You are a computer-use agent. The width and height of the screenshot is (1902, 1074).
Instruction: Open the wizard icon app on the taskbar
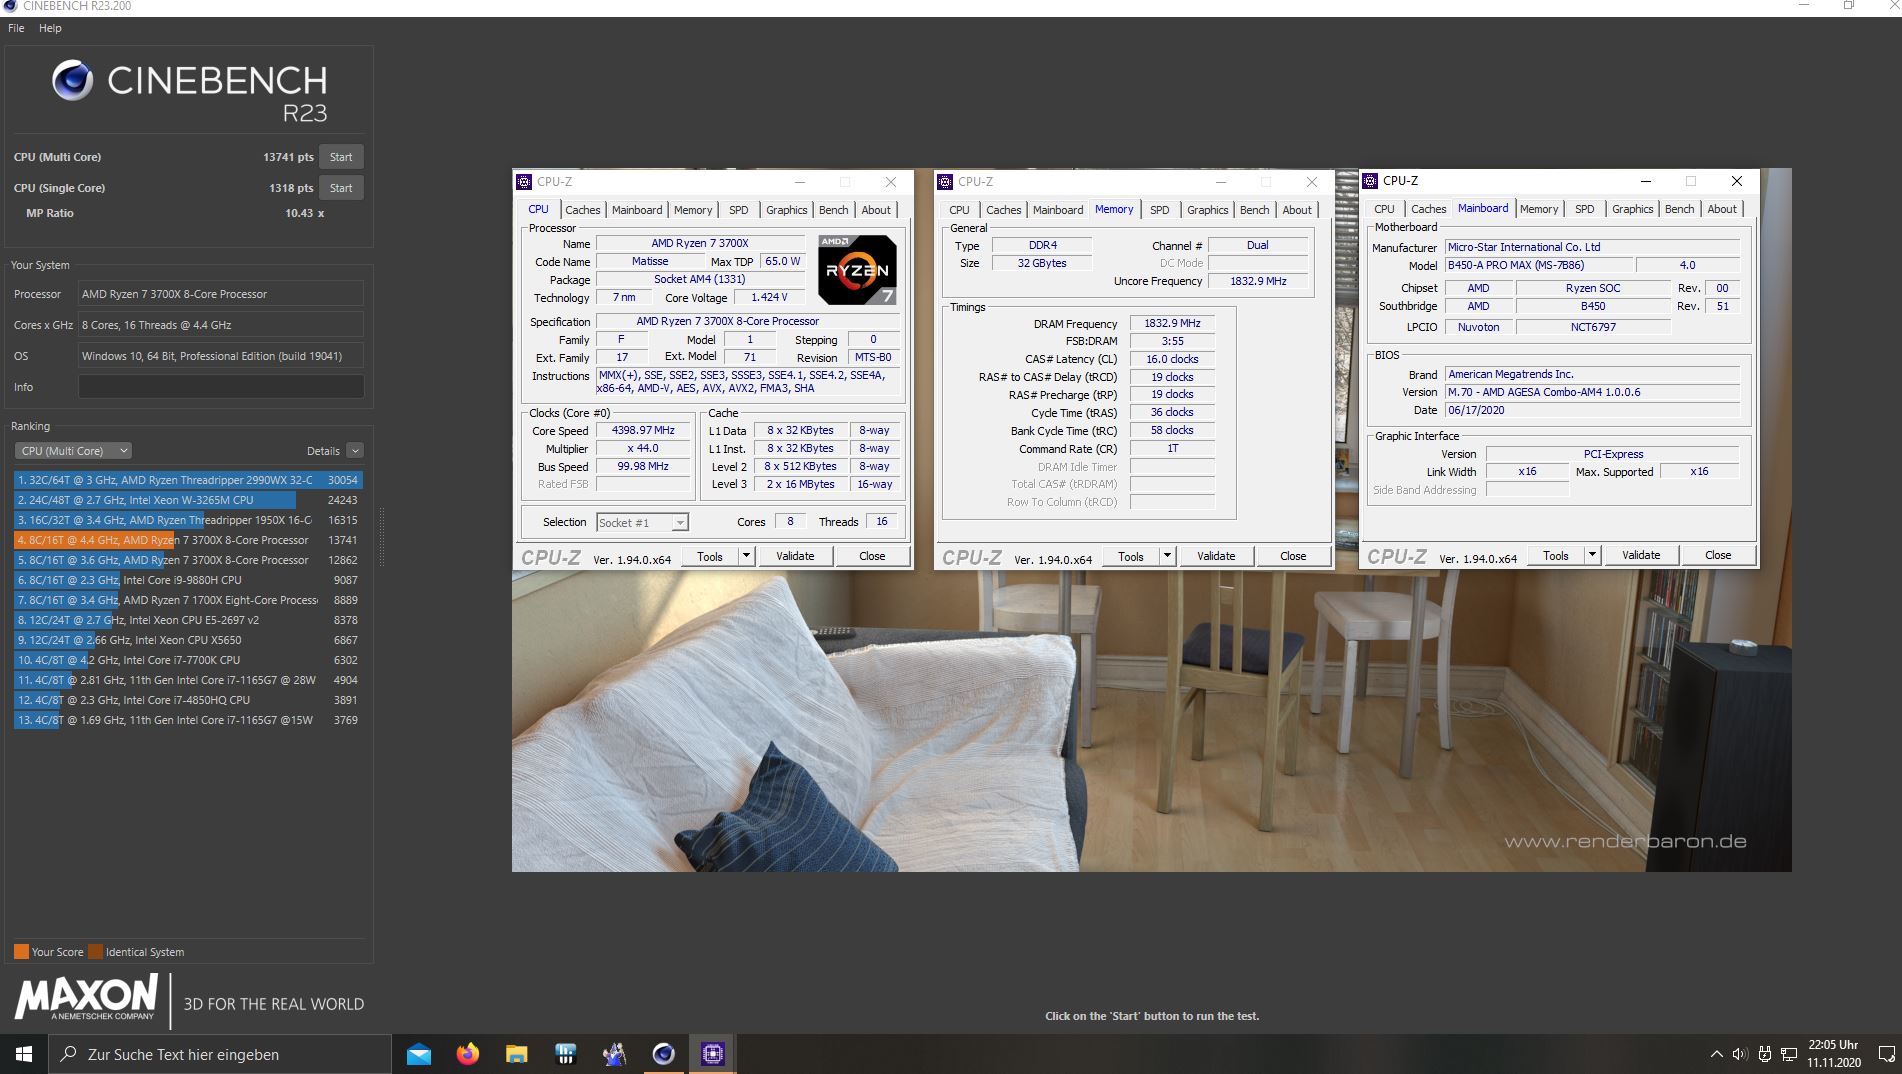point(614,1054)
